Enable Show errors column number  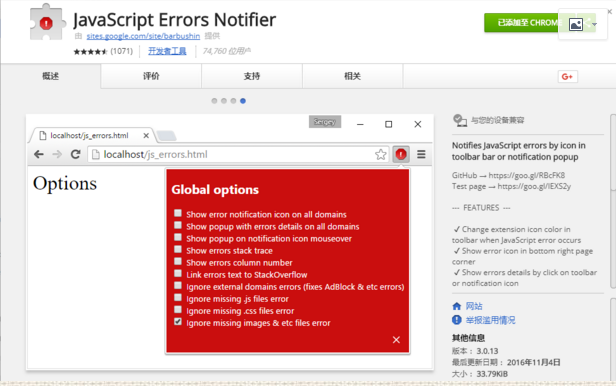coord(178,262)
